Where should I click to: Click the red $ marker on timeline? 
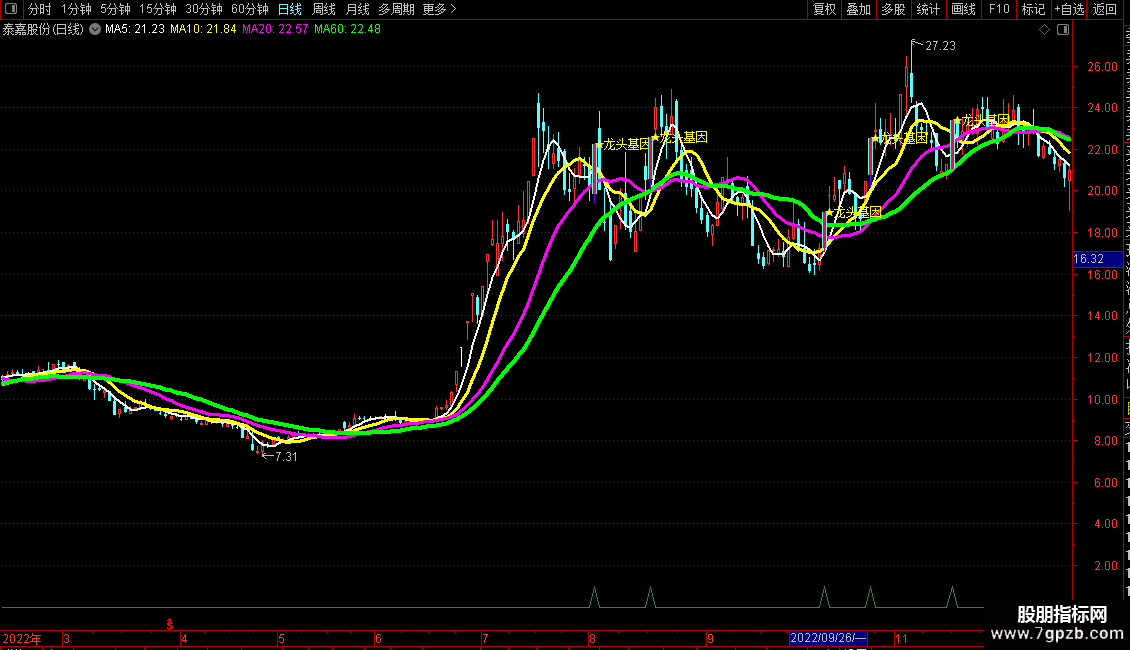[170, 624]
